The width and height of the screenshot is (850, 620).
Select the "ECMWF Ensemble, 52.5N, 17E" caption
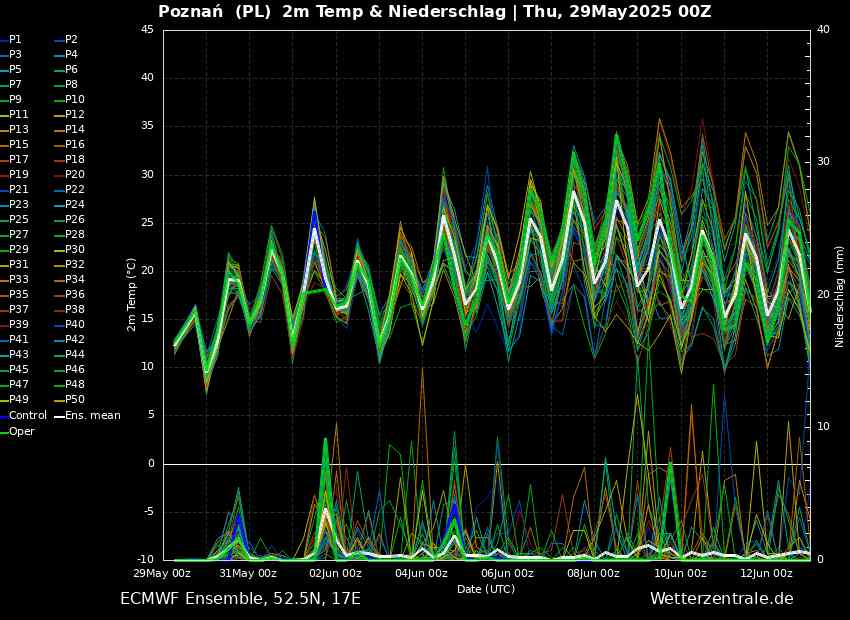tap(240, 599)
